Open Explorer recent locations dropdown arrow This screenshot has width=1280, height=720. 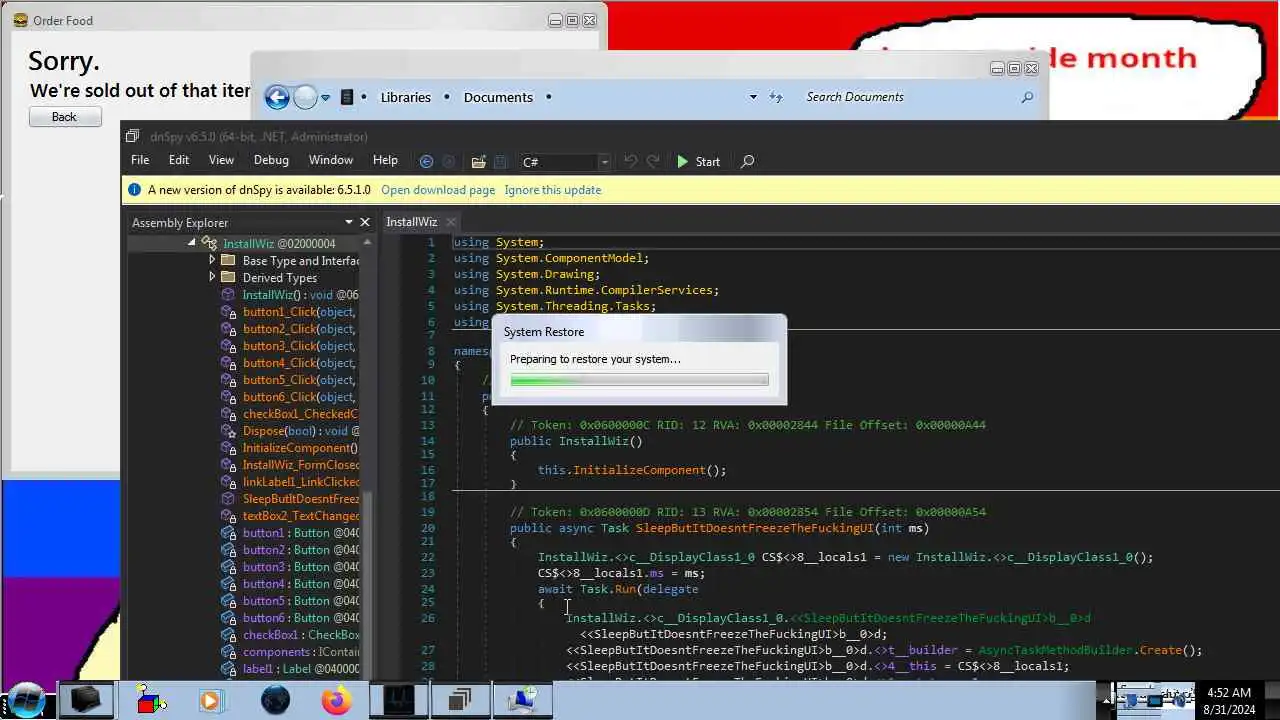[325, 97]
